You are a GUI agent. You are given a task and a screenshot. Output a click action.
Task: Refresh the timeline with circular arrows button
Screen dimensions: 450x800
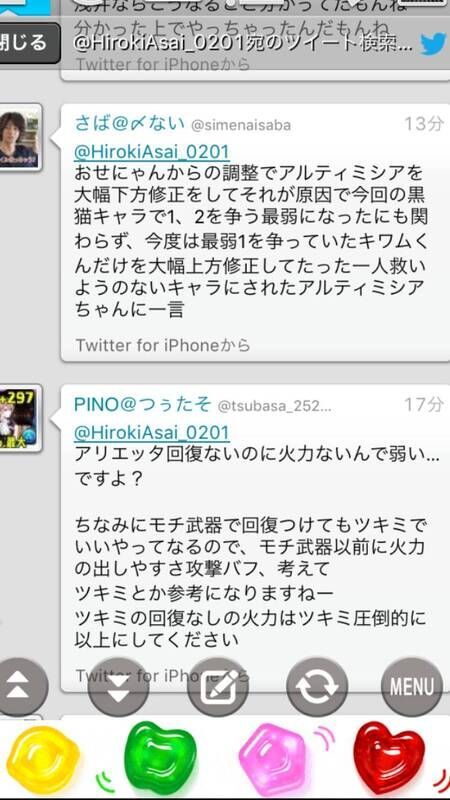click(x=317, y=687)
